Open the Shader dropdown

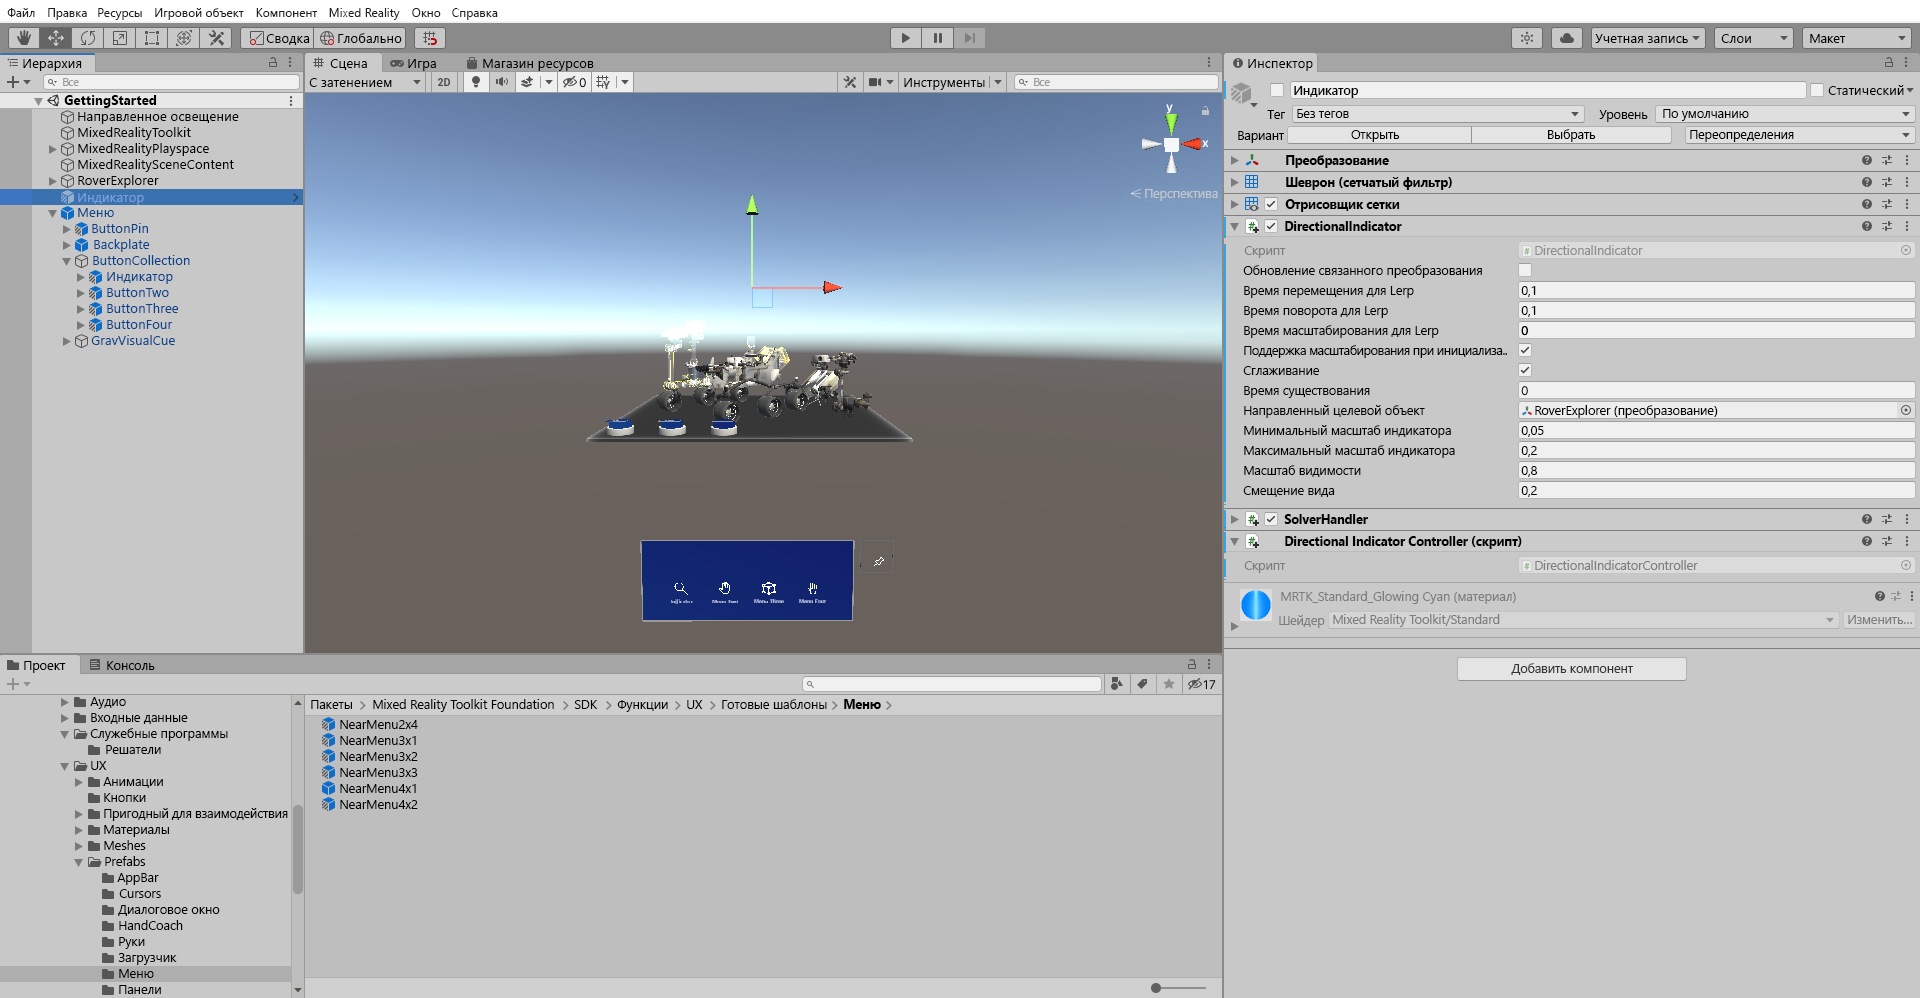click(1584, 620)
